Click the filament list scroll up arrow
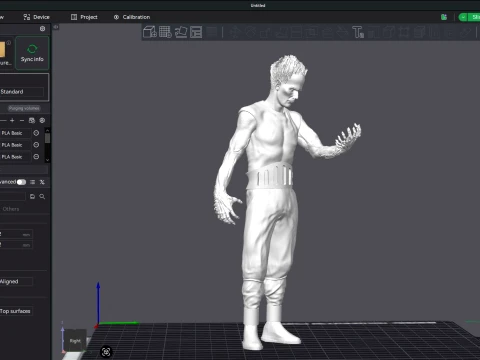480x360 pixels. (x=47, y=131)
